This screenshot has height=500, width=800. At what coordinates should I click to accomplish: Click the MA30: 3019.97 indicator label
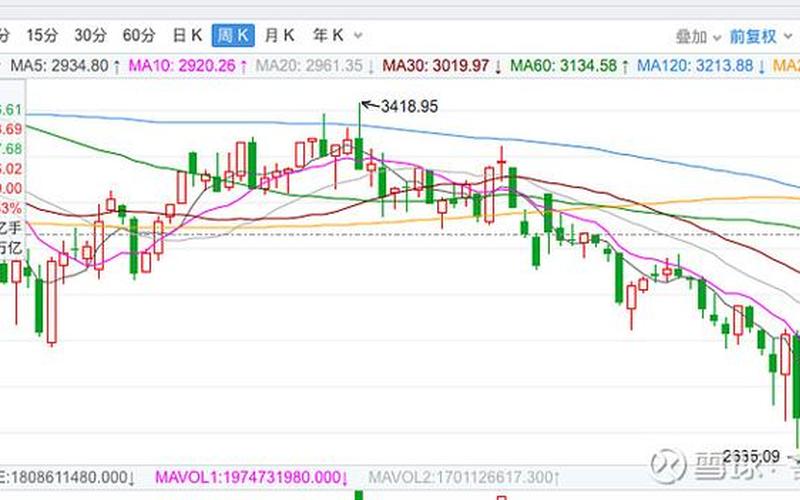tap(442, 66)
